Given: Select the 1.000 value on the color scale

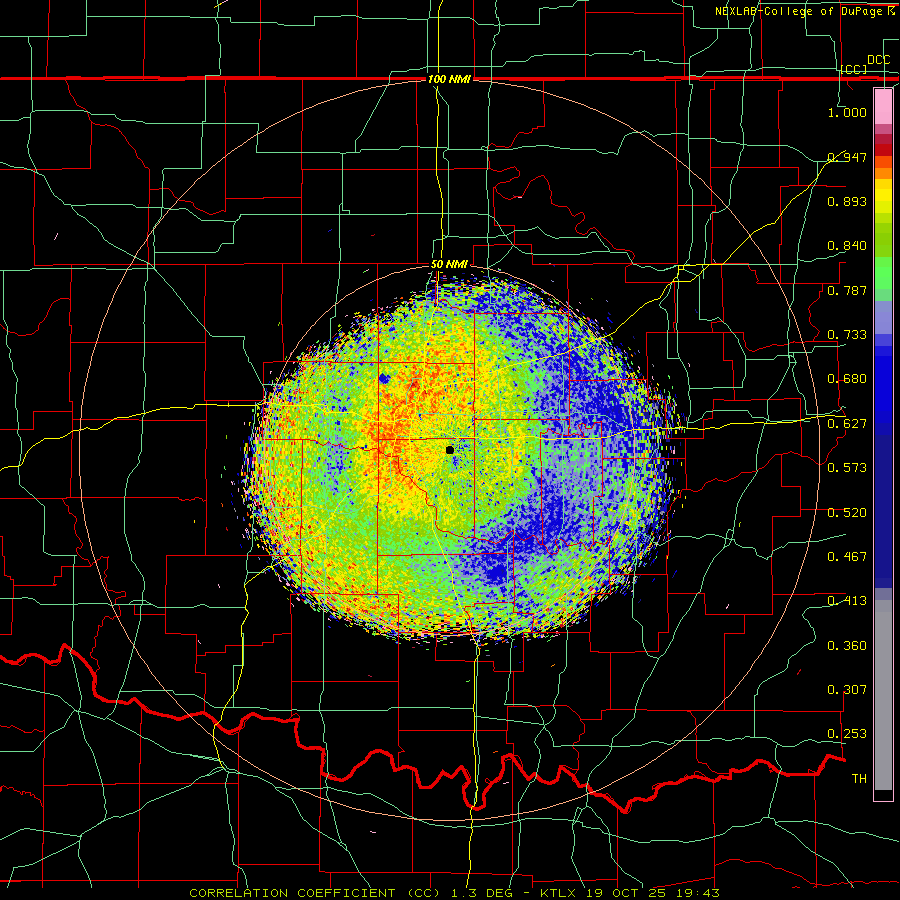Looking at the screenshot, I should point(847,112).
